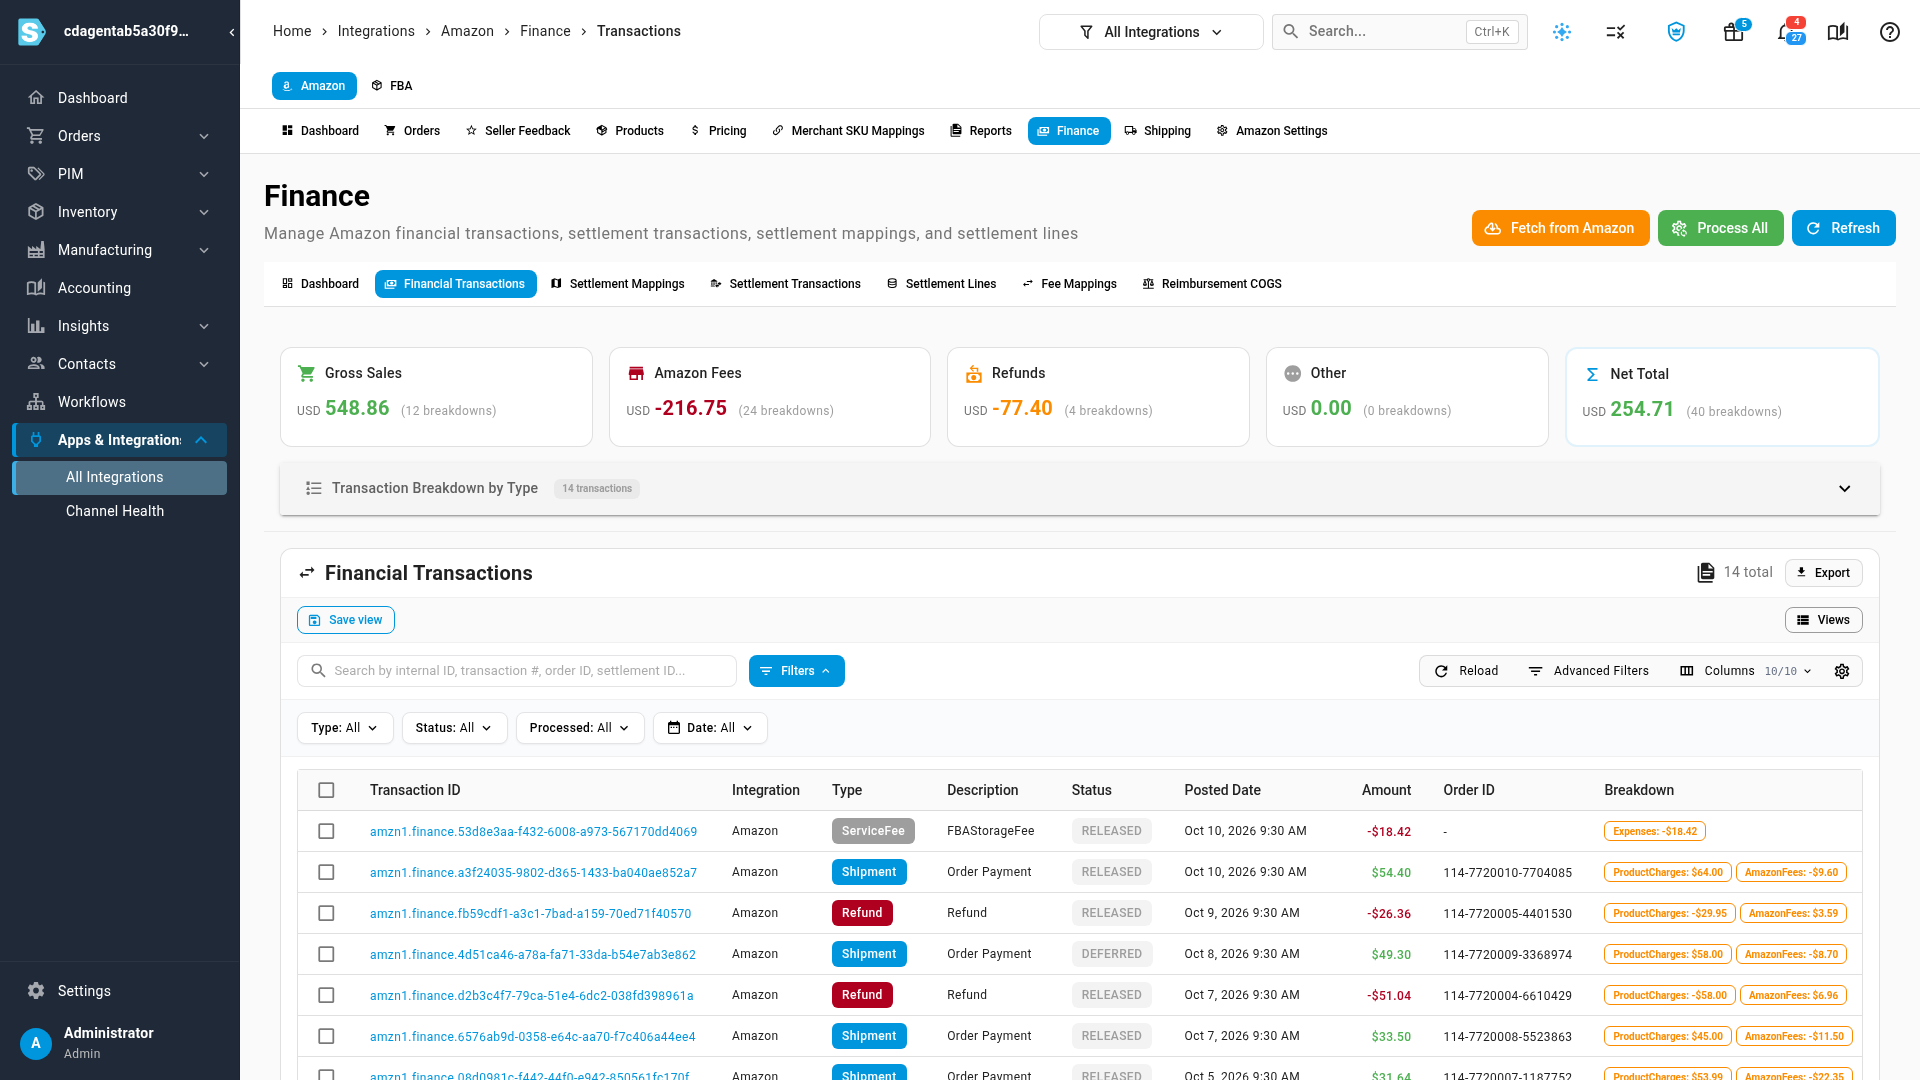
Task: Collapse sidebar with the chevron arrow
Action: pyautogui.click(x=232, y=32)
